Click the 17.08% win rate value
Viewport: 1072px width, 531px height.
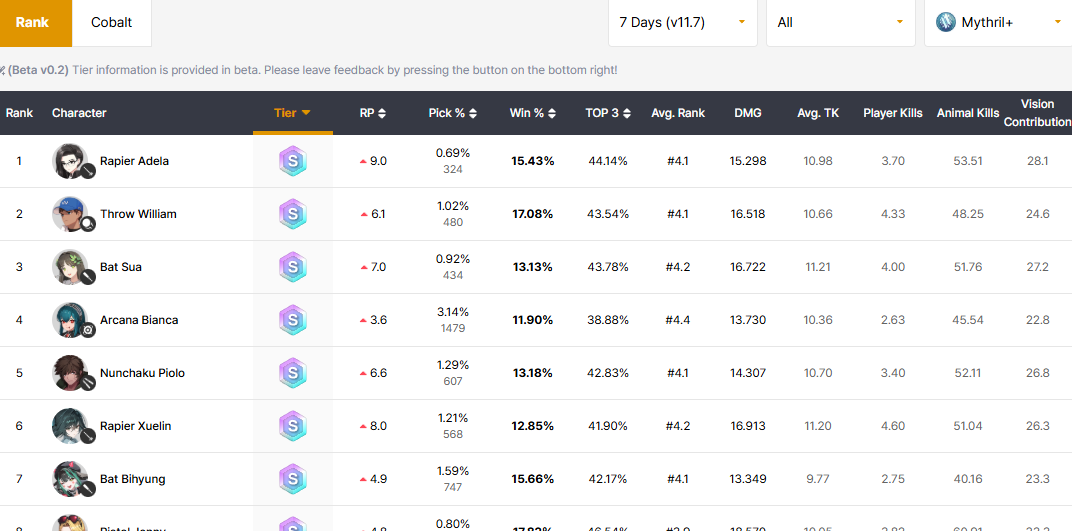(533, 214)
